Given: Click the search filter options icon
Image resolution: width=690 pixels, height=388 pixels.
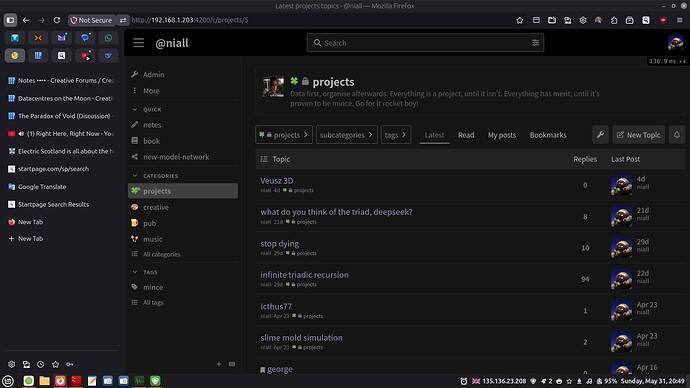Looking at the screenshot, I should (x=535, y=43).
